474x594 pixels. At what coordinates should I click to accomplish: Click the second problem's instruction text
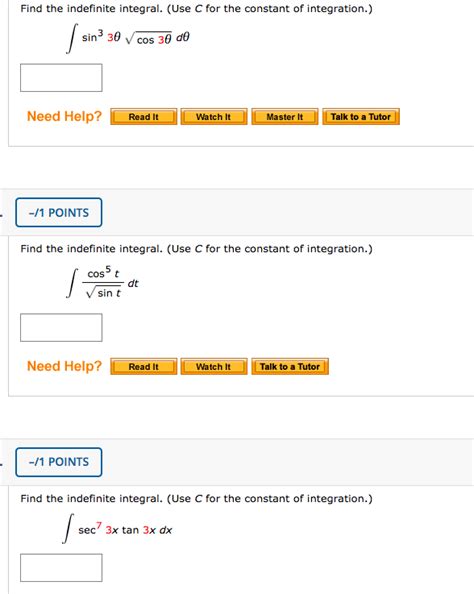(x=196, y=249)
